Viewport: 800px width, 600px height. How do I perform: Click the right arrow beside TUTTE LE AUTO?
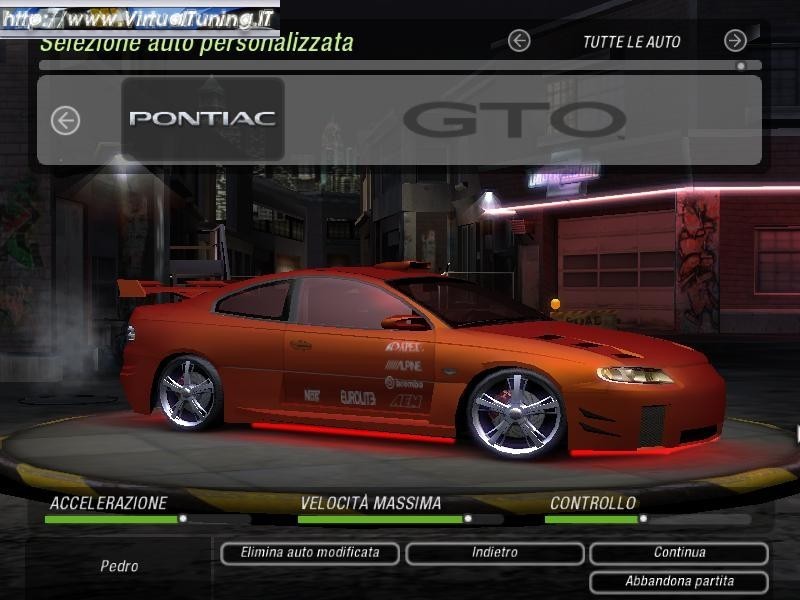[x=735, y=41]
